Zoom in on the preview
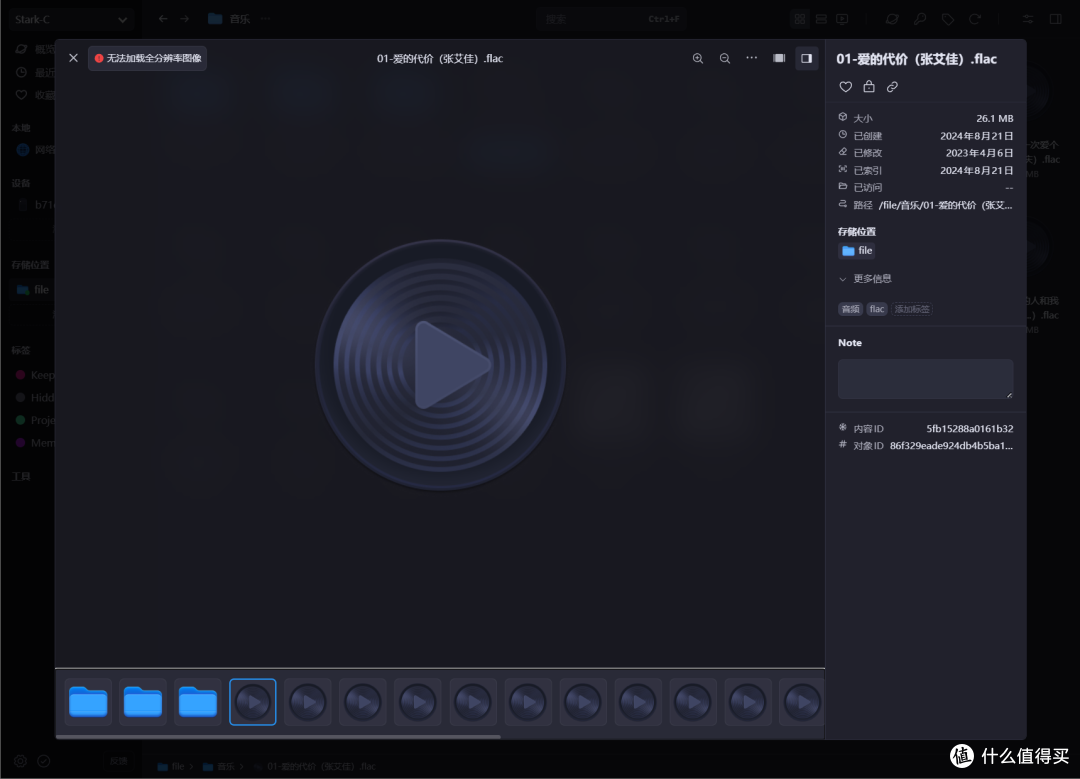 [x=698, y=59]
